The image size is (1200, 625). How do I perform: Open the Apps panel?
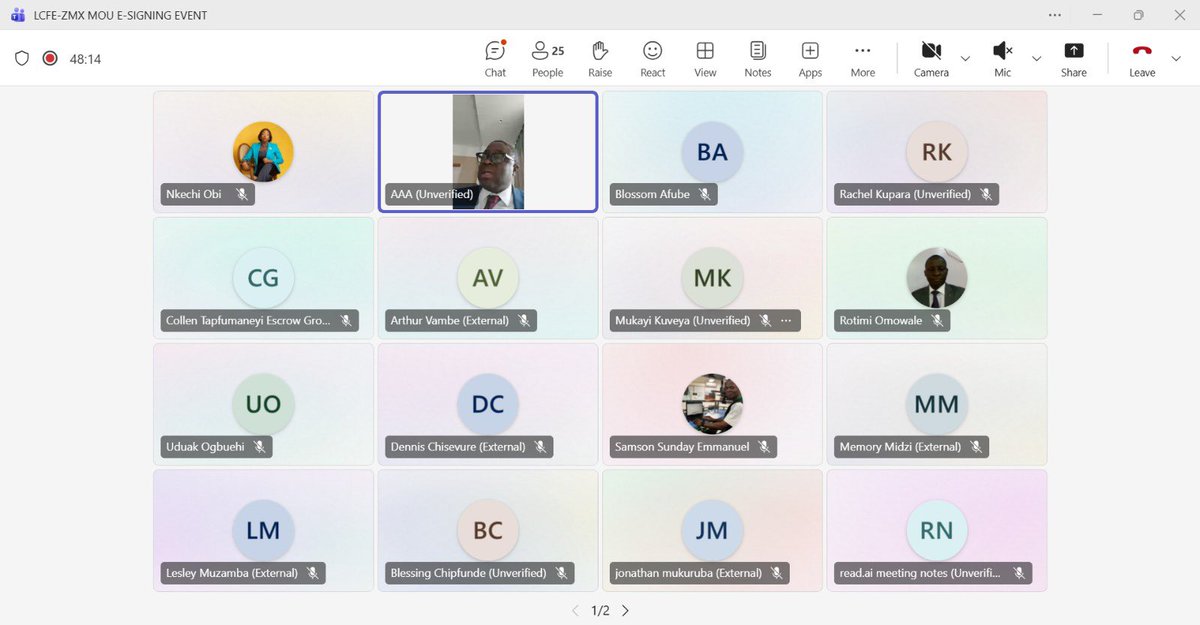[810, 59]
